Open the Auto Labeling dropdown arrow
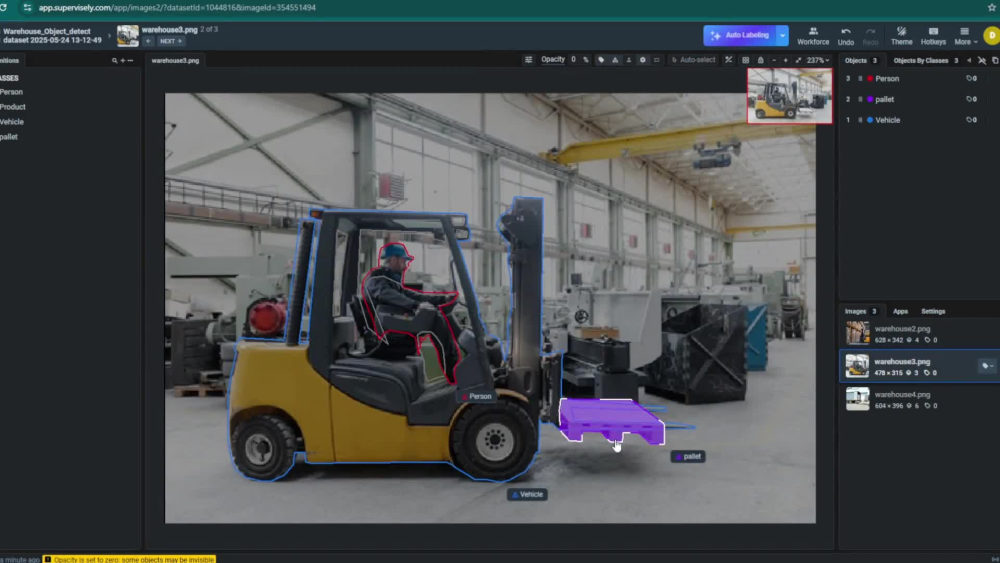1000x563 pixels. (783, 35)
